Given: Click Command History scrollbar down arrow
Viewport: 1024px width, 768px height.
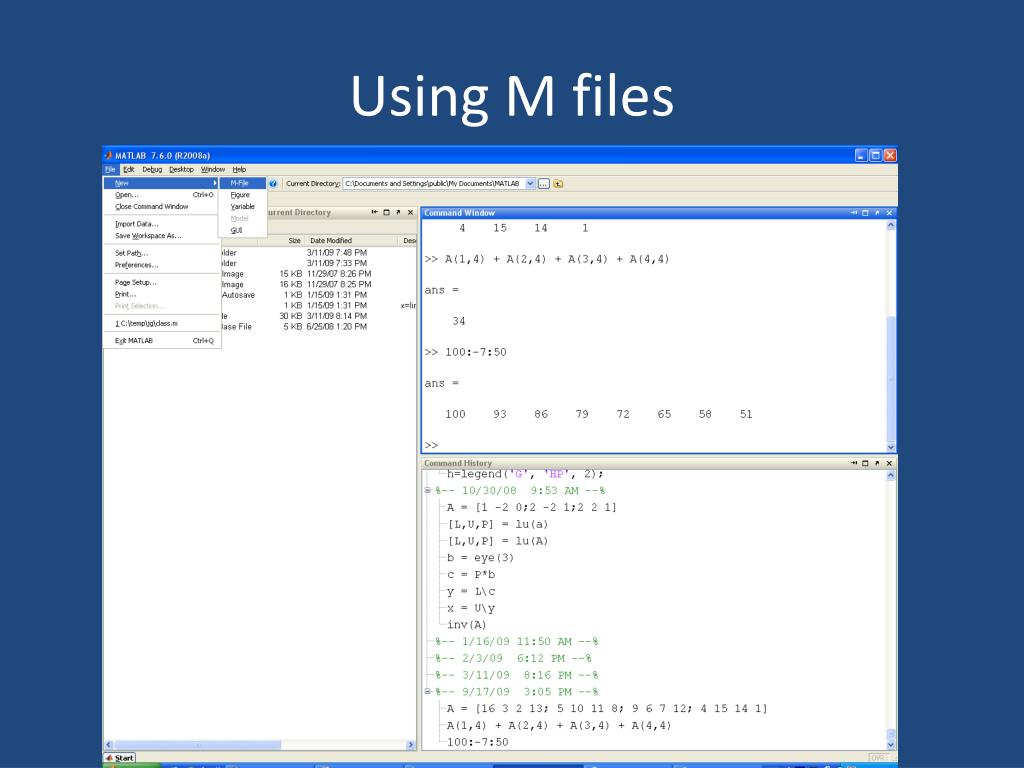Looking at the screenshot, I should [x=891, y=744].
